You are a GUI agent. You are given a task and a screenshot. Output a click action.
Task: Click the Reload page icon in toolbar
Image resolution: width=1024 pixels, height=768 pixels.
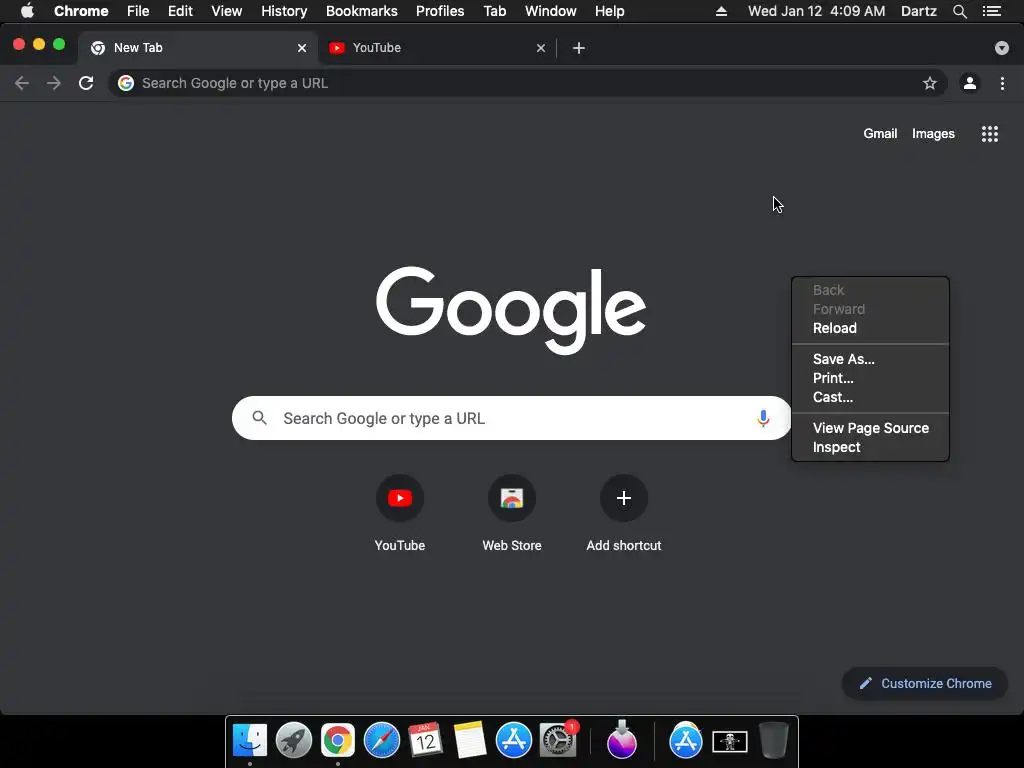[86, 83]
